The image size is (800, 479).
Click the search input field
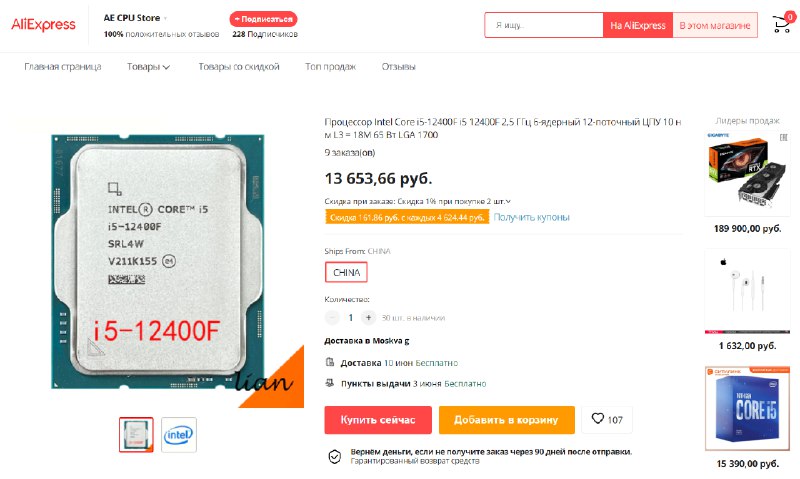tap(544, 25)
